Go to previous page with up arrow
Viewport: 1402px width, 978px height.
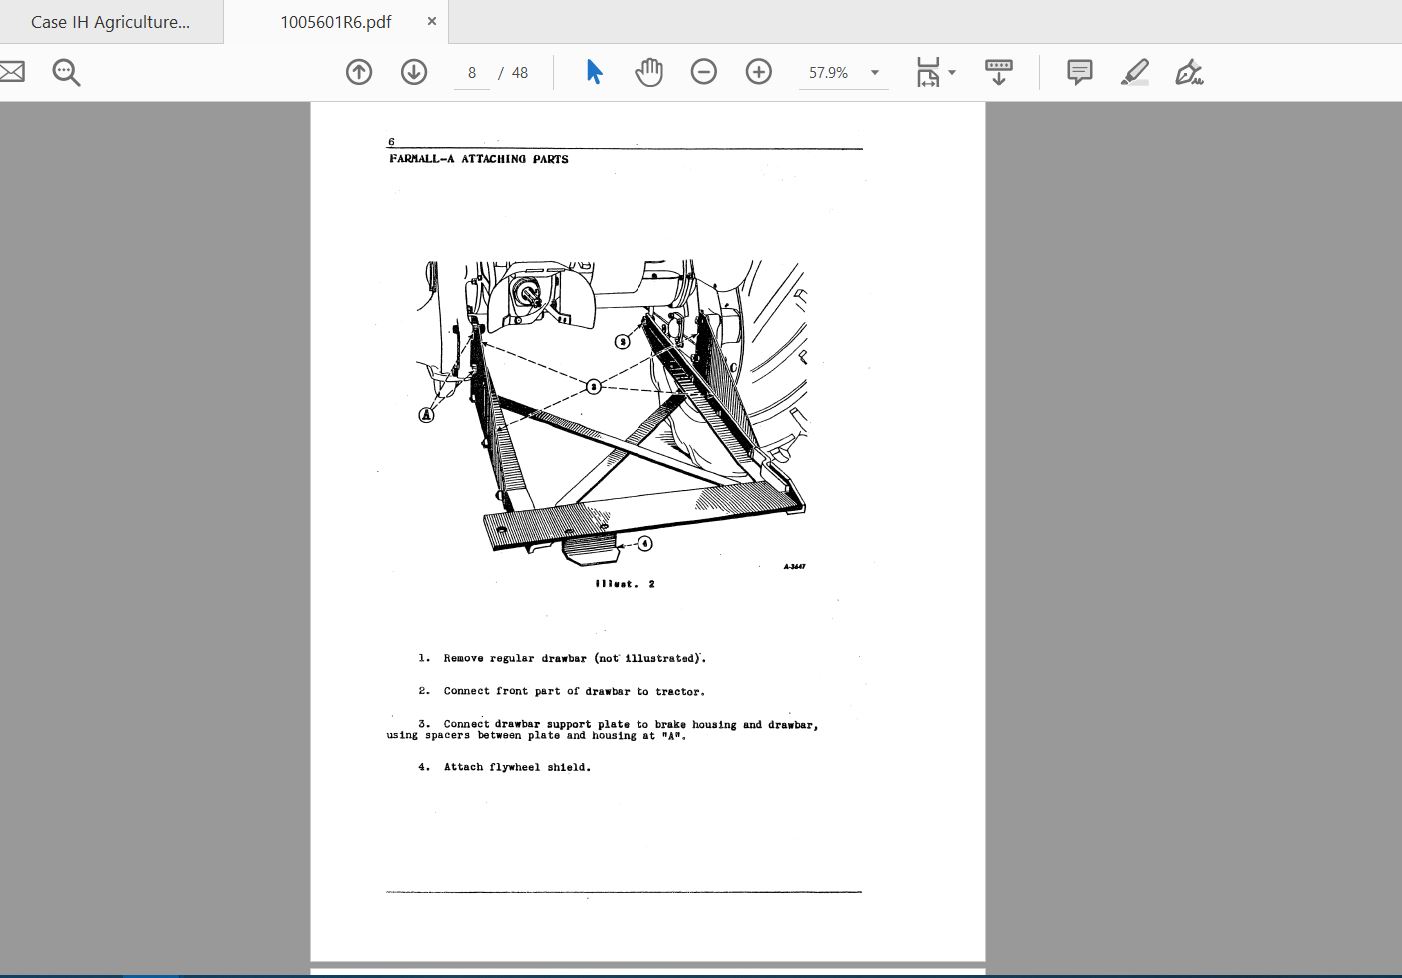(x=359, y=72)
